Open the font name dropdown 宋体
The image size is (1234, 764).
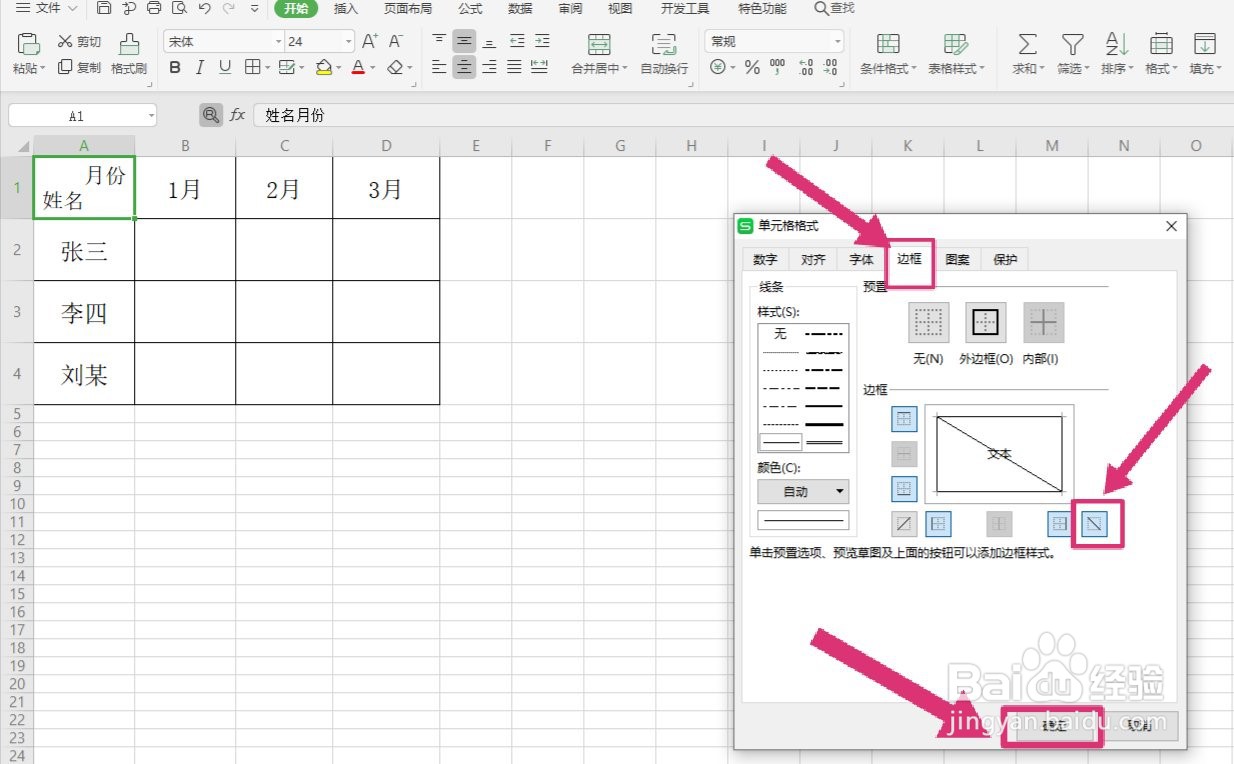[x=279, y=41]
